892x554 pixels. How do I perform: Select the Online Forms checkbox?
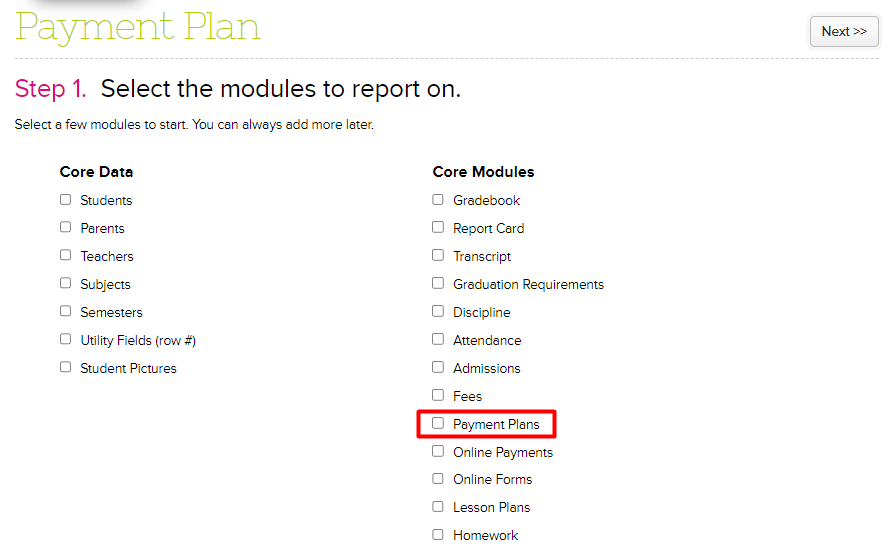click(438, 479)
